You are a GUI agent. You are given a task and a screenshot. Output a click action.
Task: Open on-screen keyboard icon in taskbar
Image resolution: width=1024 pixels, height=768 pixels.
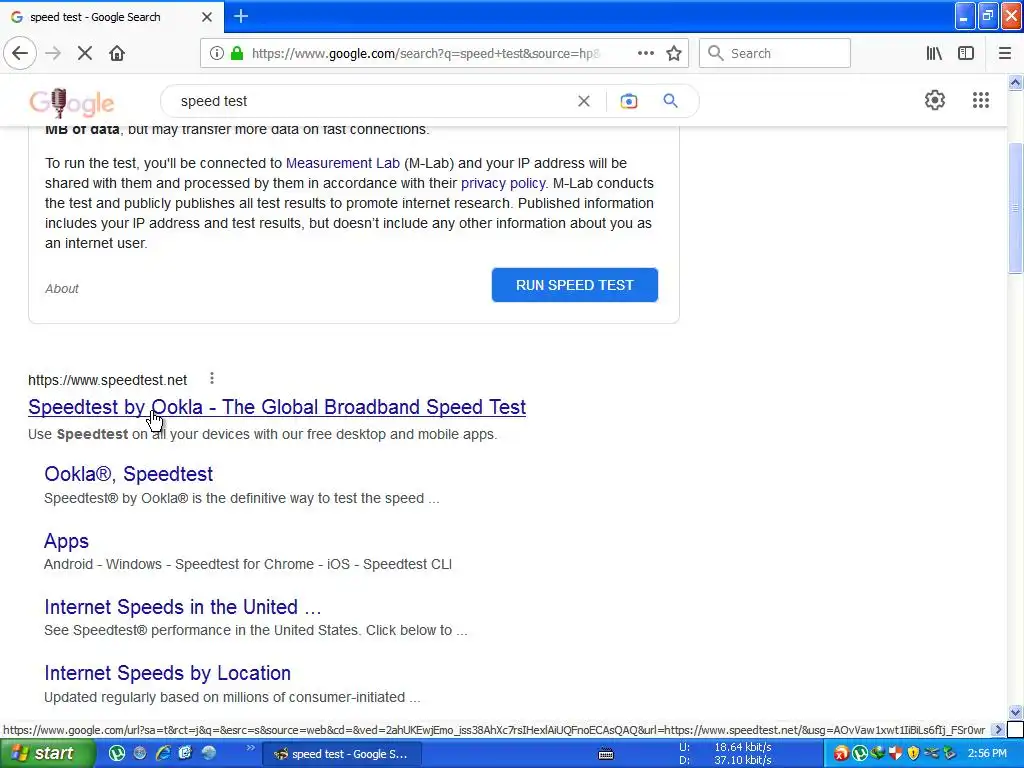point(606,754)
